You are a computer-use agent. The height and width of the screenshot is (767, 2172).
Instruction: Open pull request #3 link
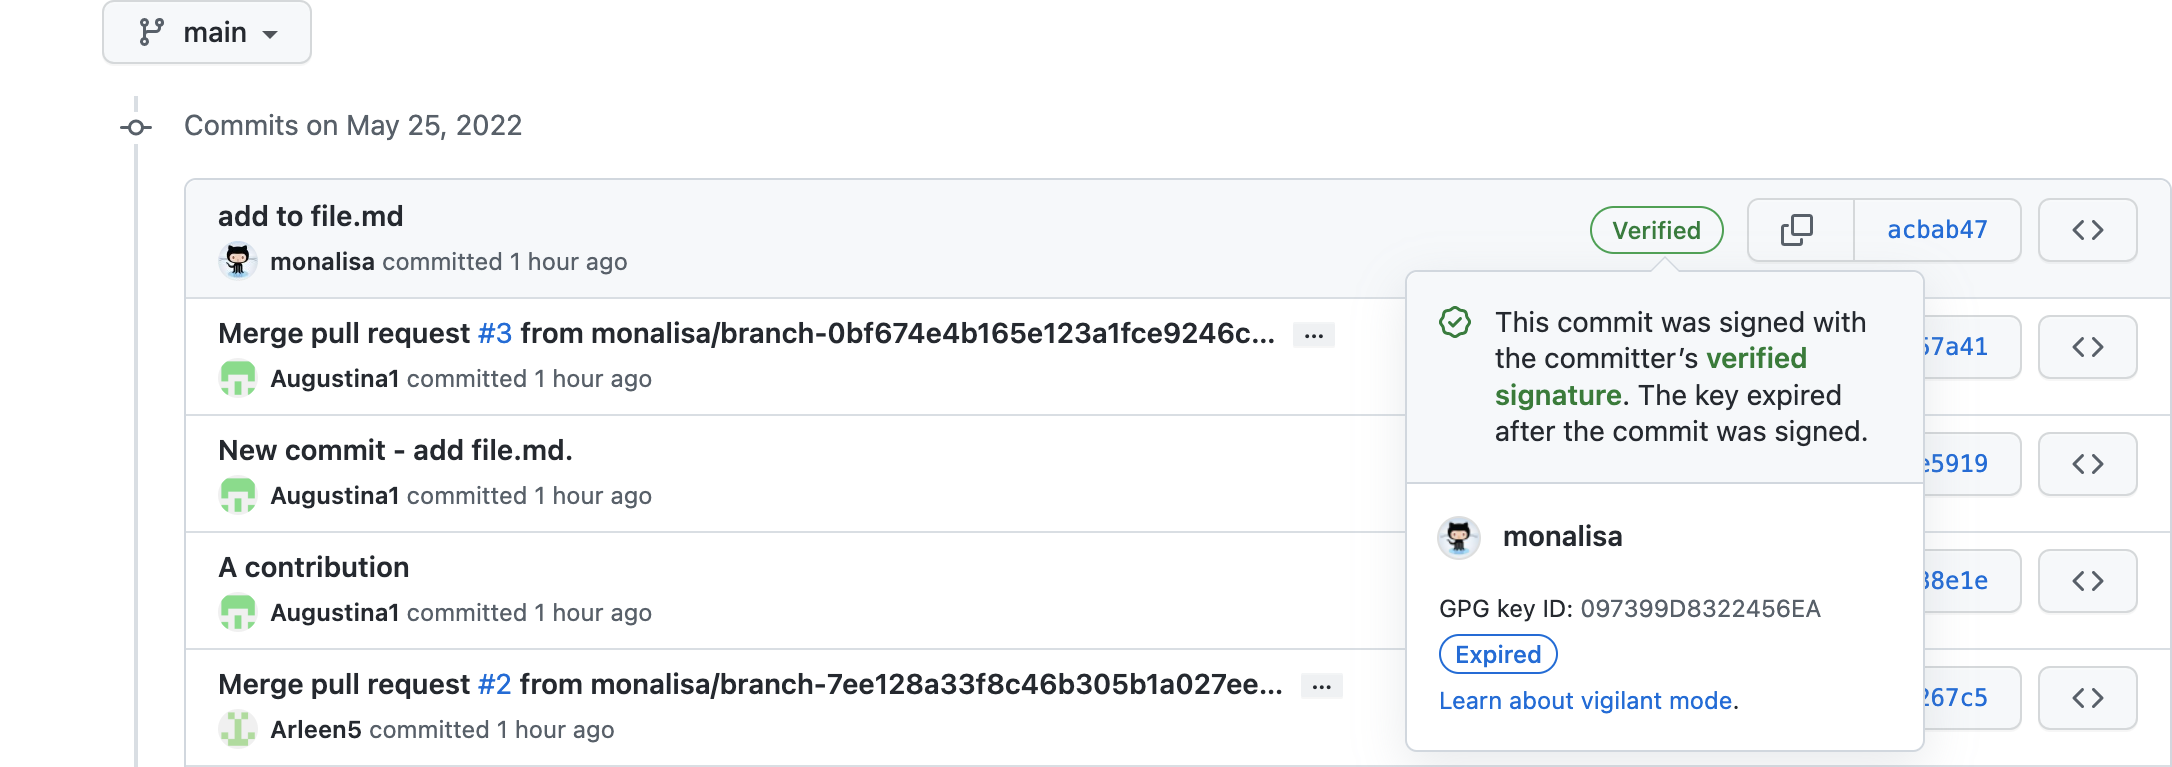coord(496,333)
